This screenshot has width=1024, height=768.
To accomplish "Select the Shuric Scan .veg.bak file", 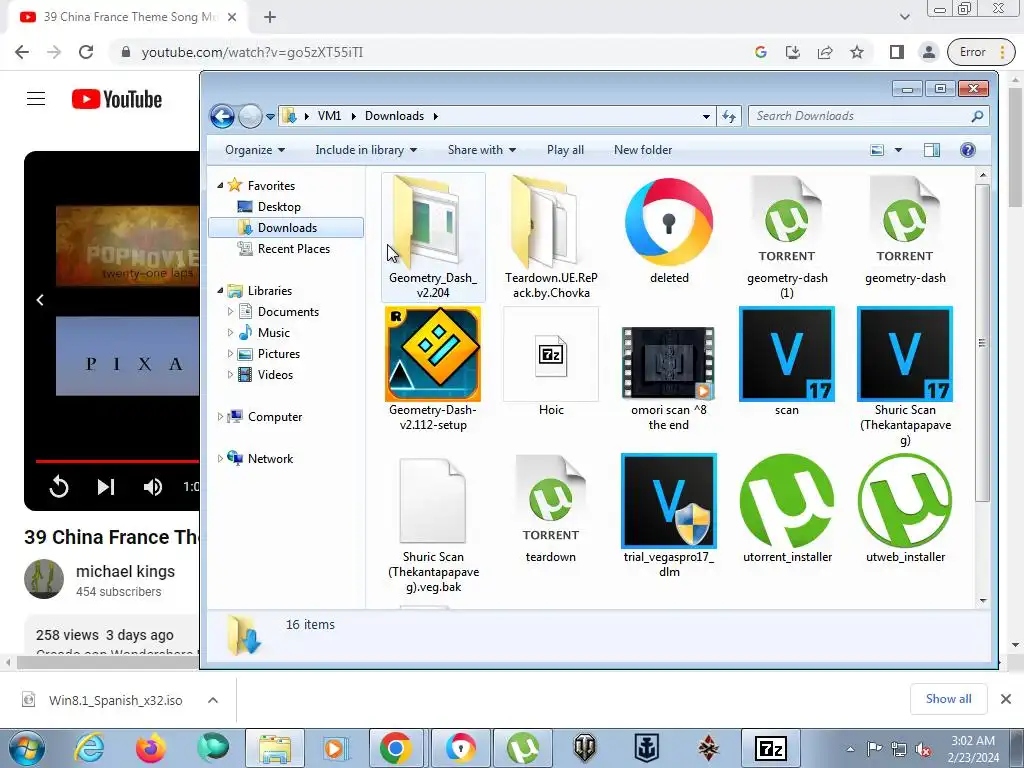I will click(433, 524).
